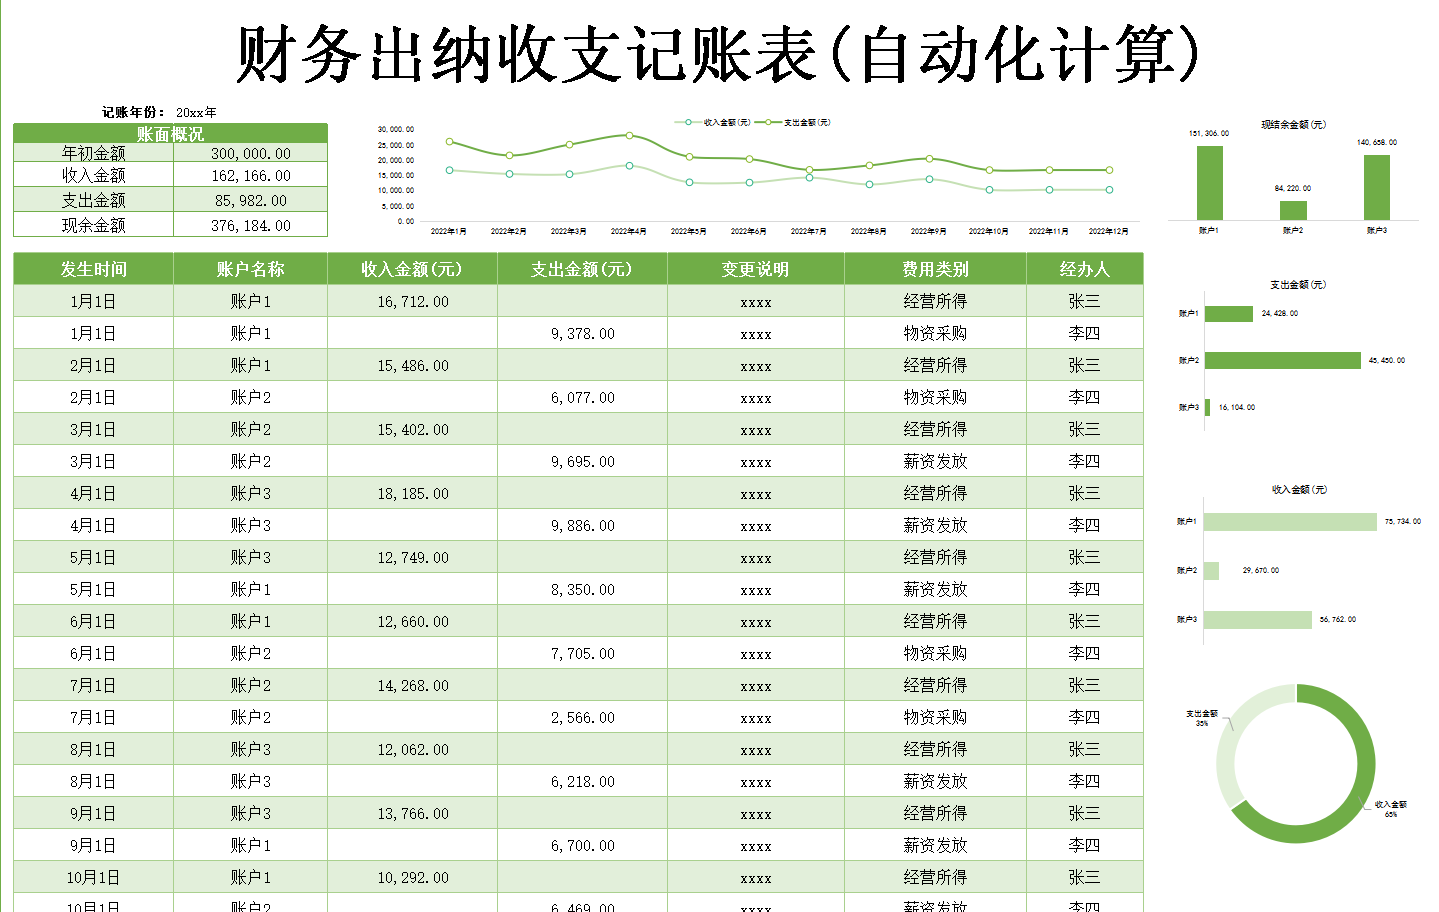Viewport: 1439px width, 912px height.
Task: Select the 12,062.00 income cell
Action: 412,749
